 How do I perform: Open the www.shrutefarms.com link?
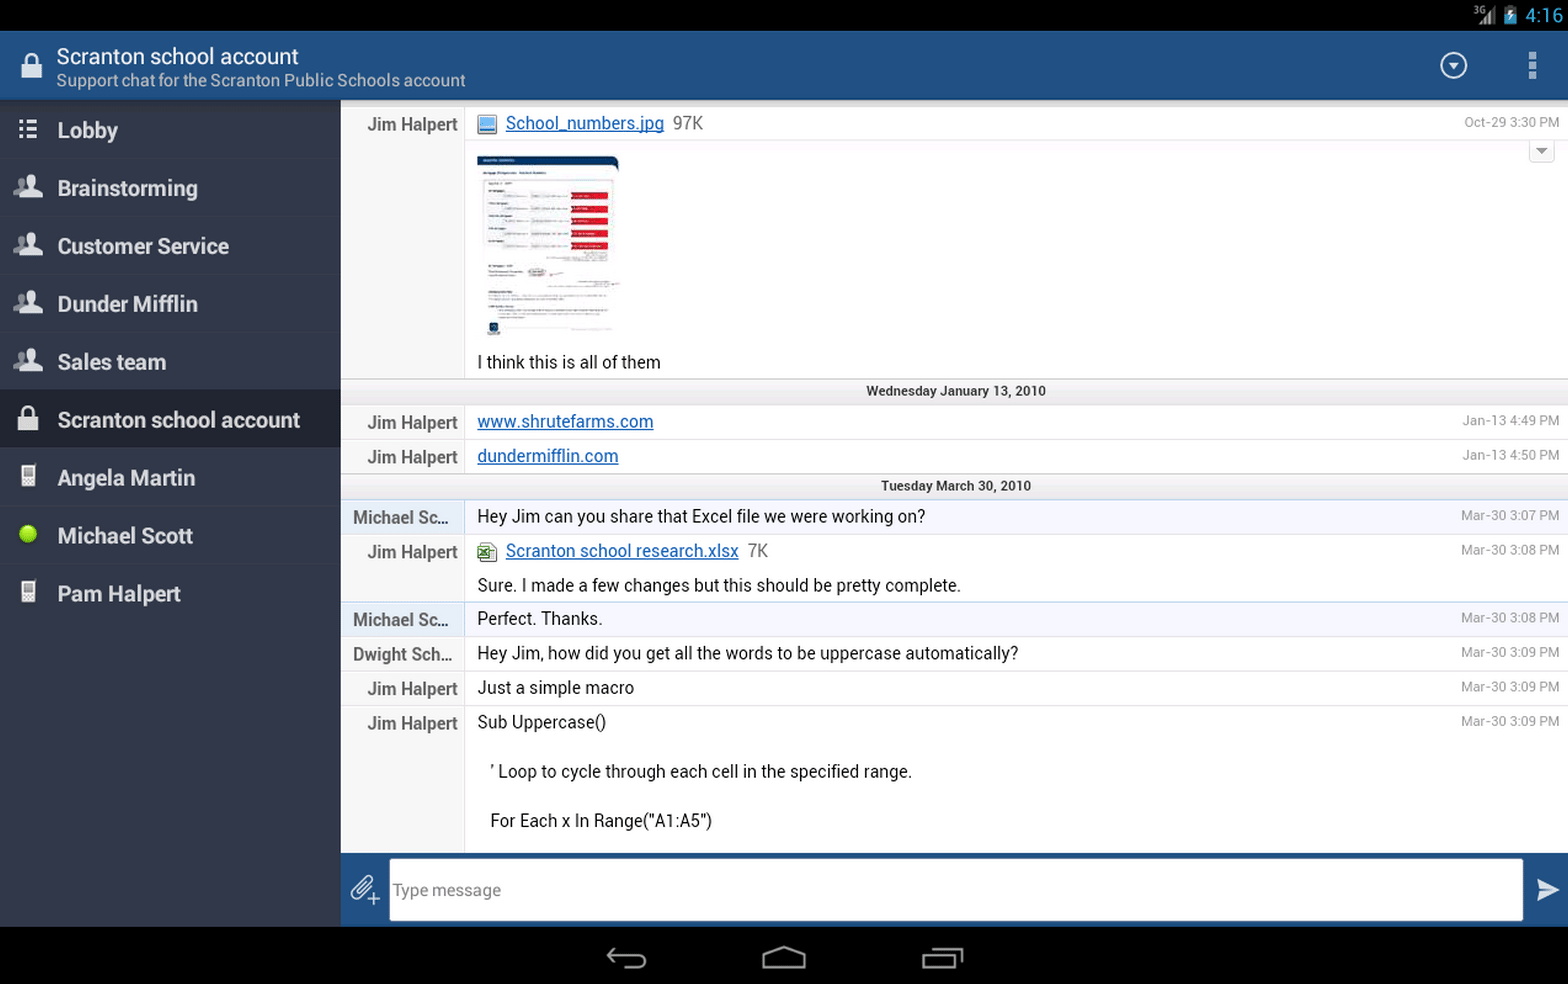565,421
